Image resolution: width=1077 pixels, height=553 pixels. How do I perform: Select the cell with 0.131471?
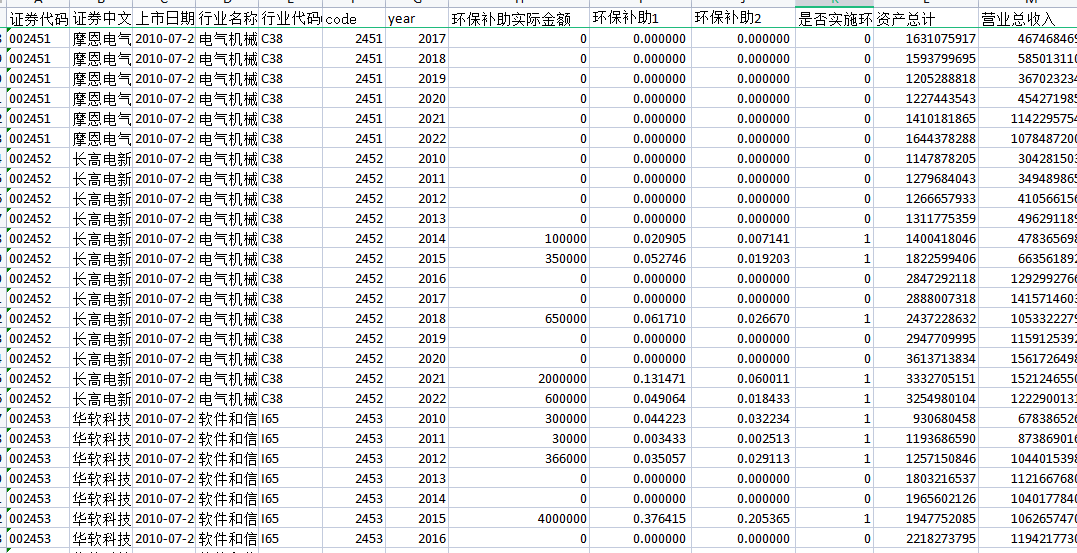pos(641,379)
